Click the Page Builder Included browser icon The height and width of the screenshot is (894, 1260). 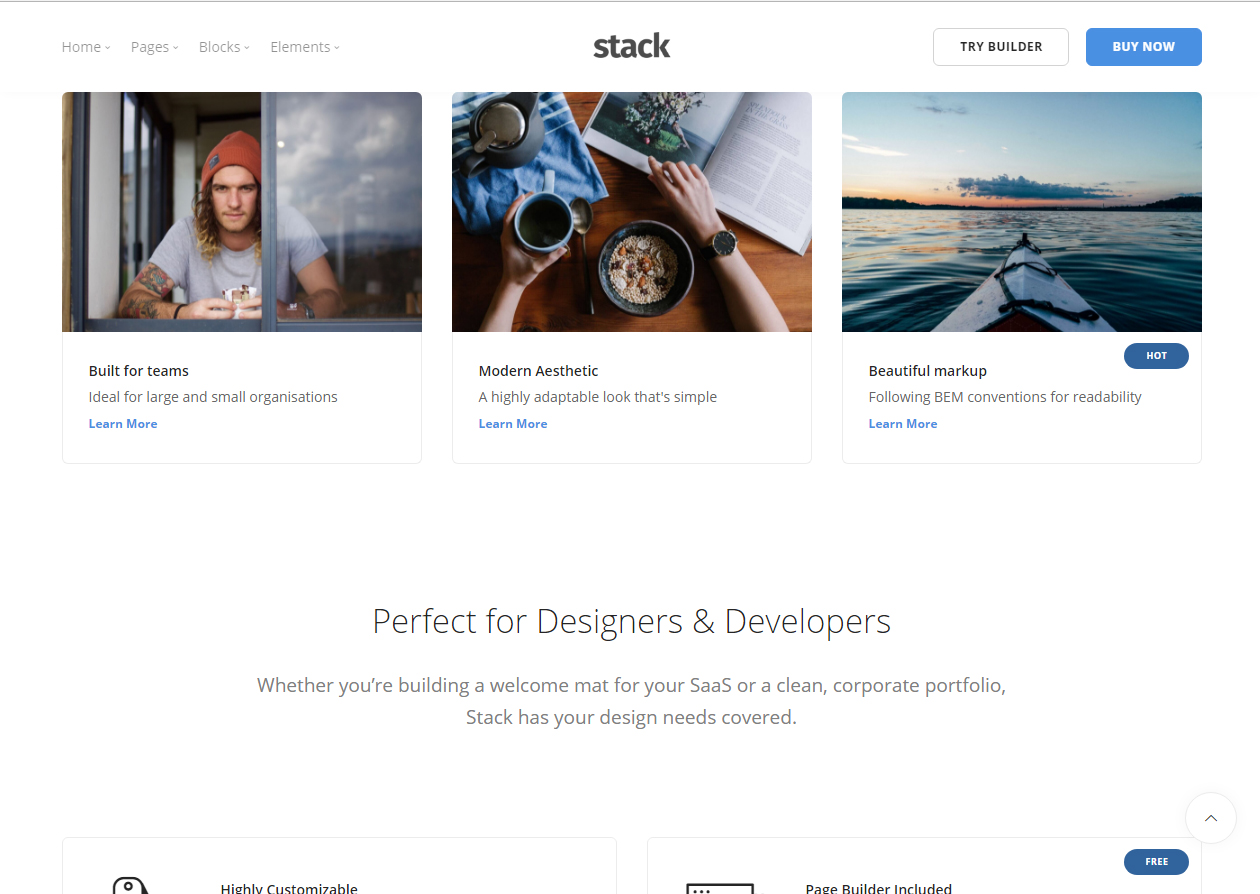(x=720, y=888)
